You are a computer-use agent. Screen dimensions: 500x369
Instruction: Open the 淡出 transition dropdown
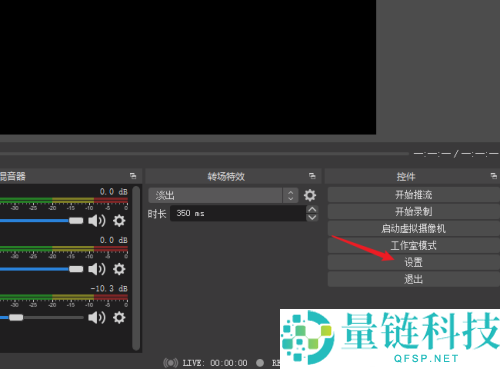pyautogui.click(x=223, y=195)
